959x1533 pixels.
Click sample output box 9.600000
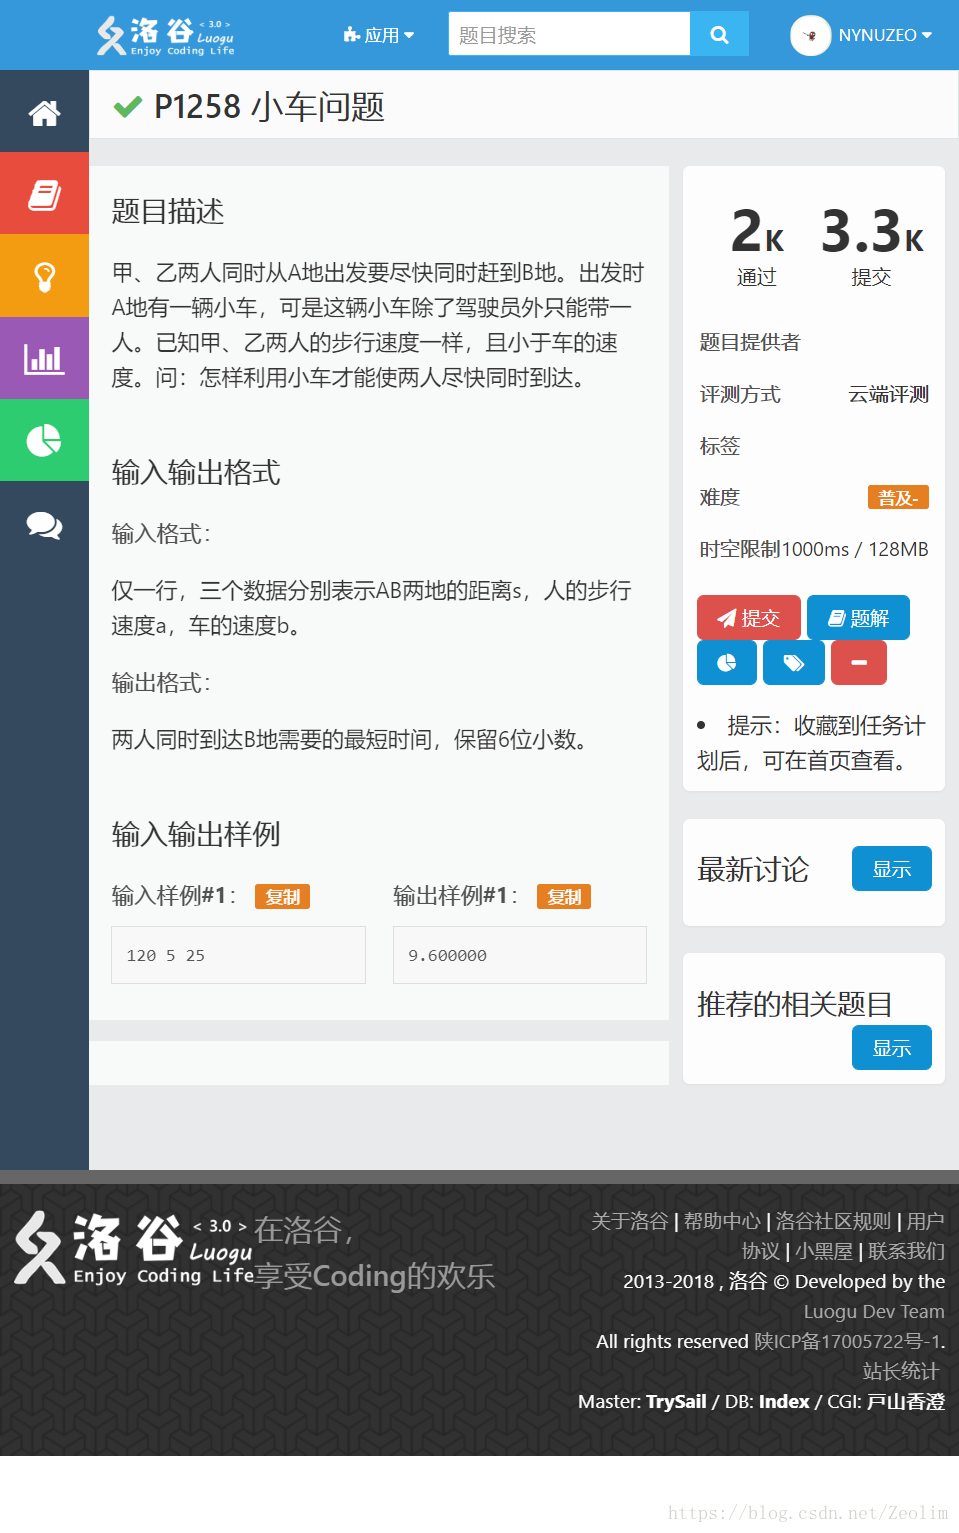(520, 955)
